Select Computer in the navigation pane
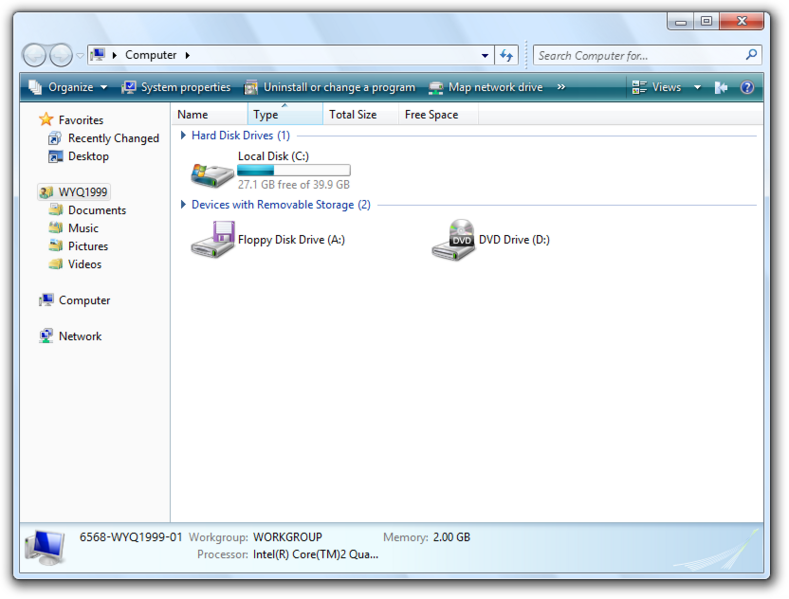 74,300
